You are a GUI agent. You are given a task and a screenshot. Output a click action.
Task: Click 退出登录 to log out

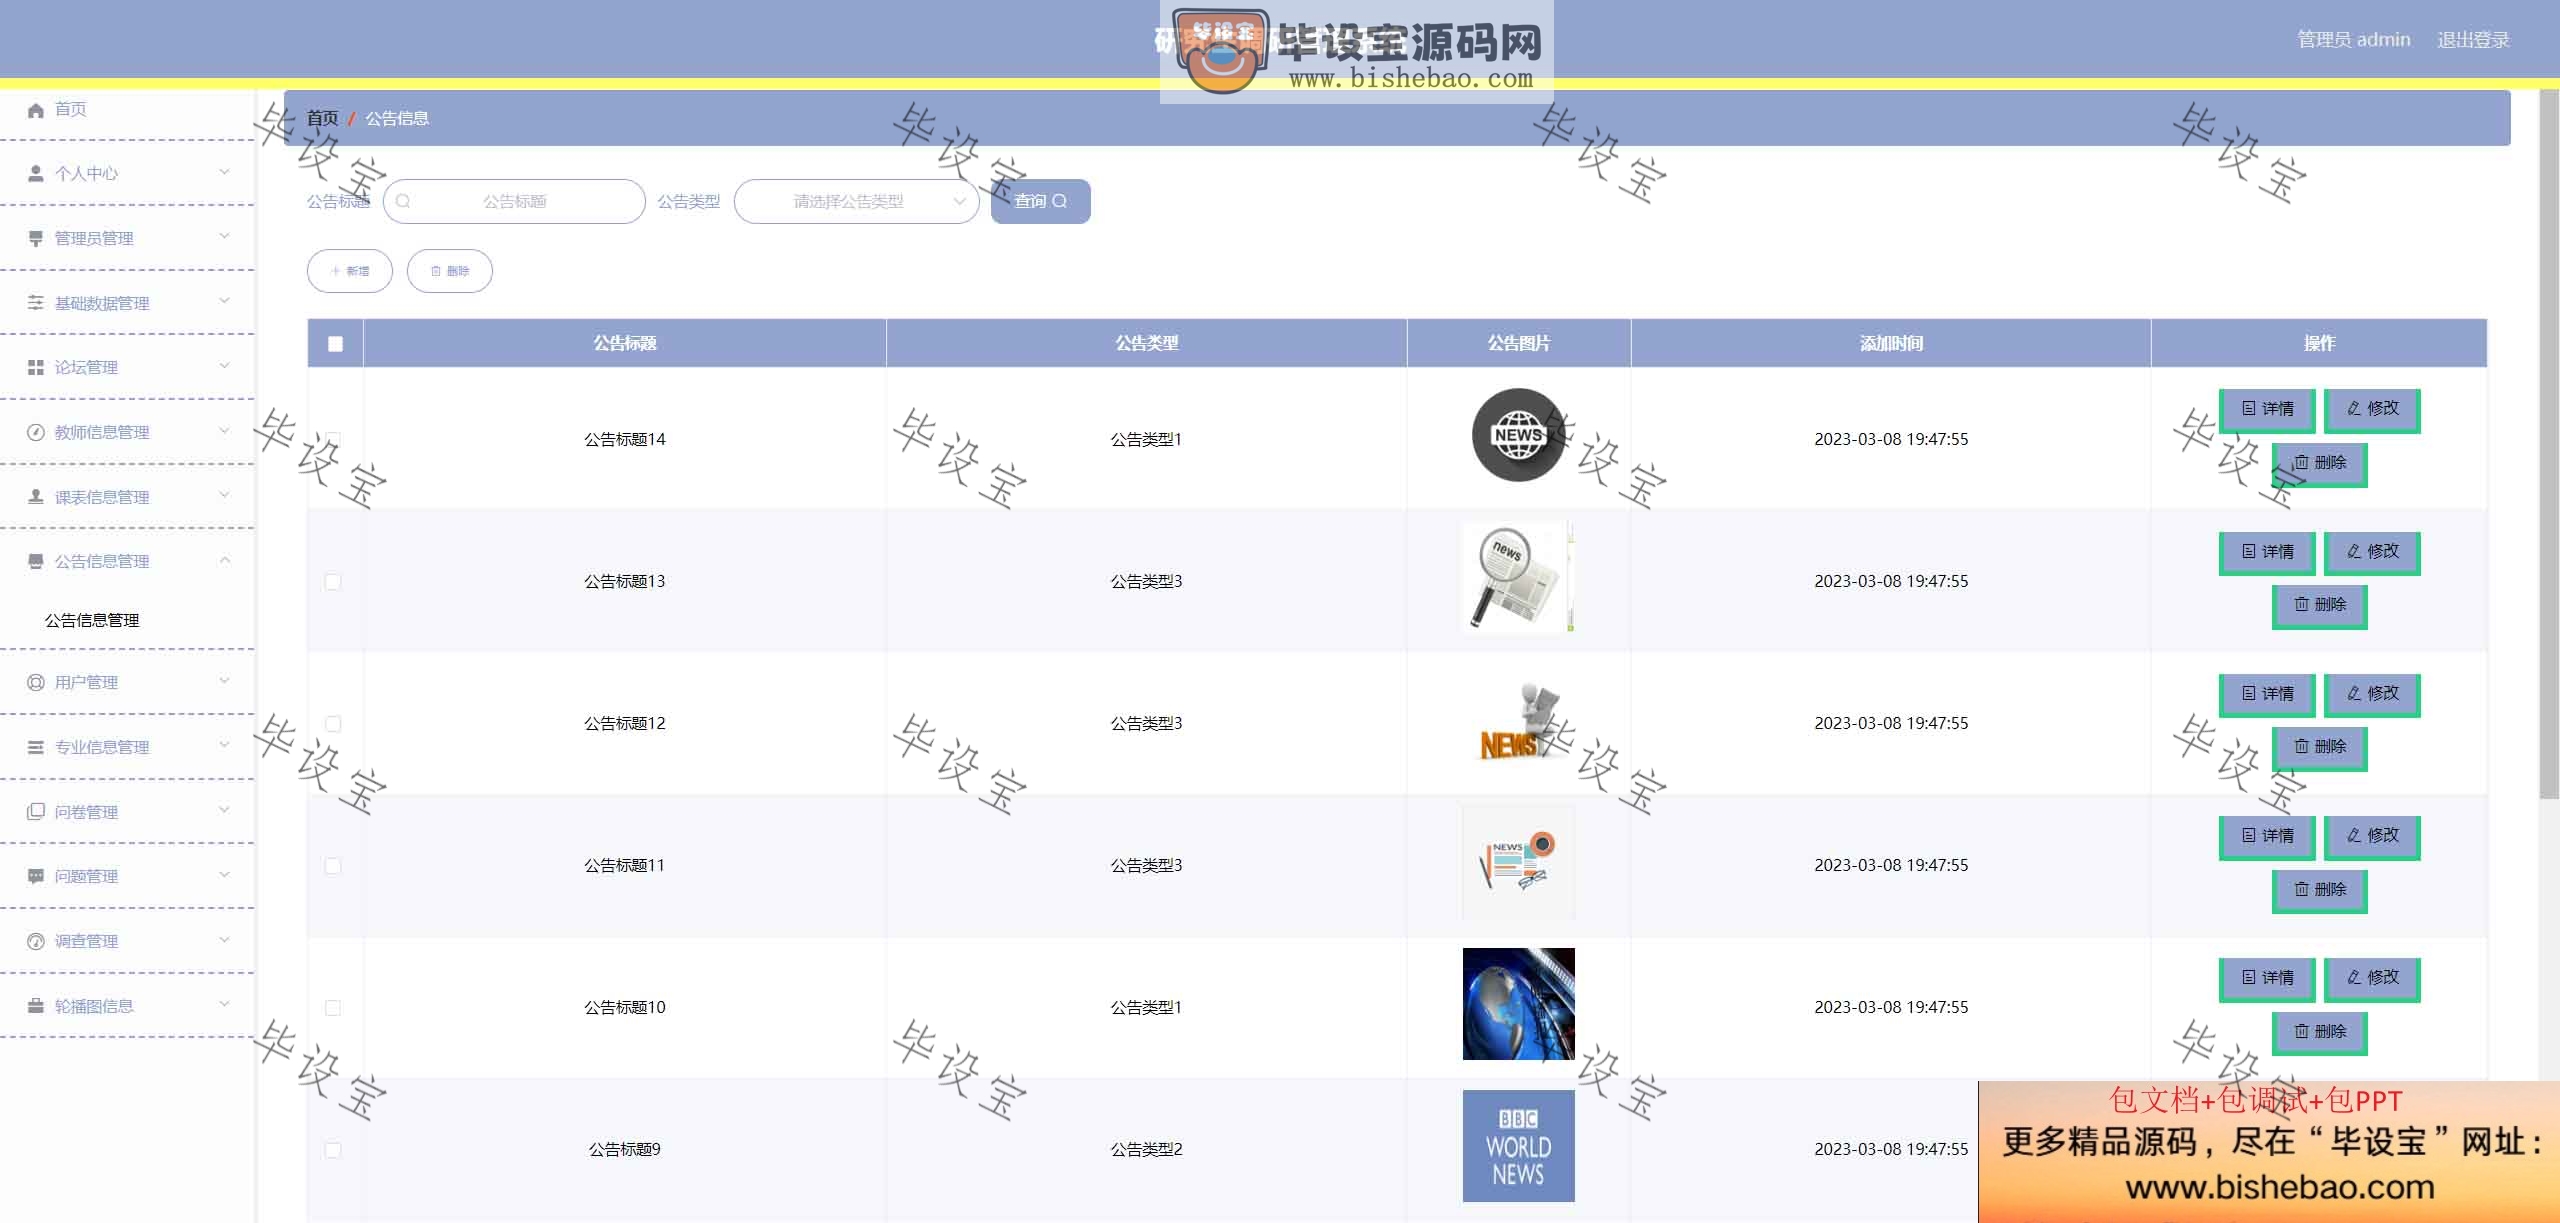click(x=2473, y=40)
